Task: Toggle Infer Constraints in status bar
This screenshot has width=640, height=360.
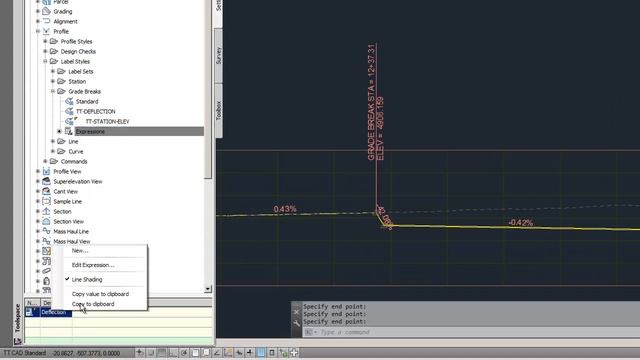Action: coord(140,353)
